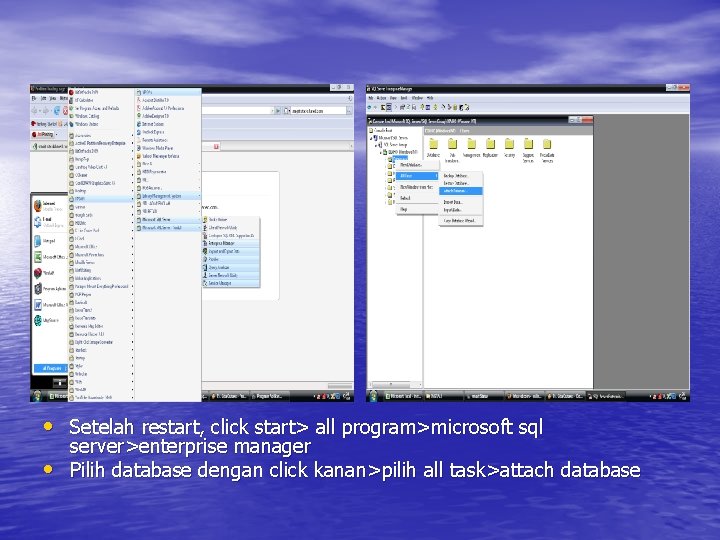Image resolution: width=720 pixels, height=540 pixels.
Task: Collapse the Microsoft SQL Servers tree node
Action: 371,138
